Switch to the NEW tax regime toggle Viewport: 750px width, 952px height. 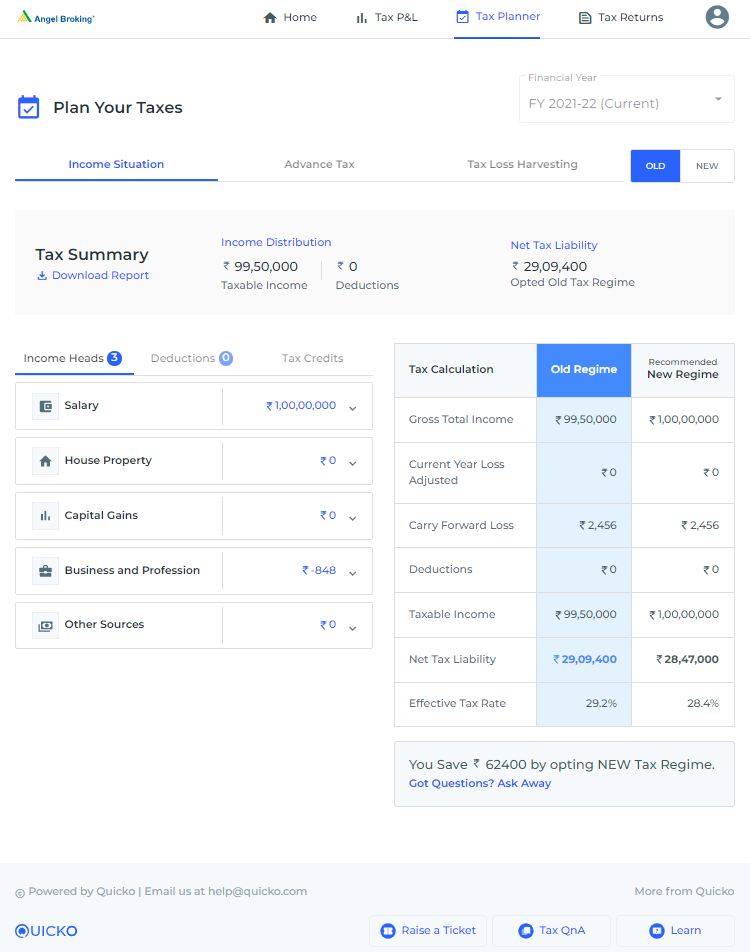tap(707, 166)
